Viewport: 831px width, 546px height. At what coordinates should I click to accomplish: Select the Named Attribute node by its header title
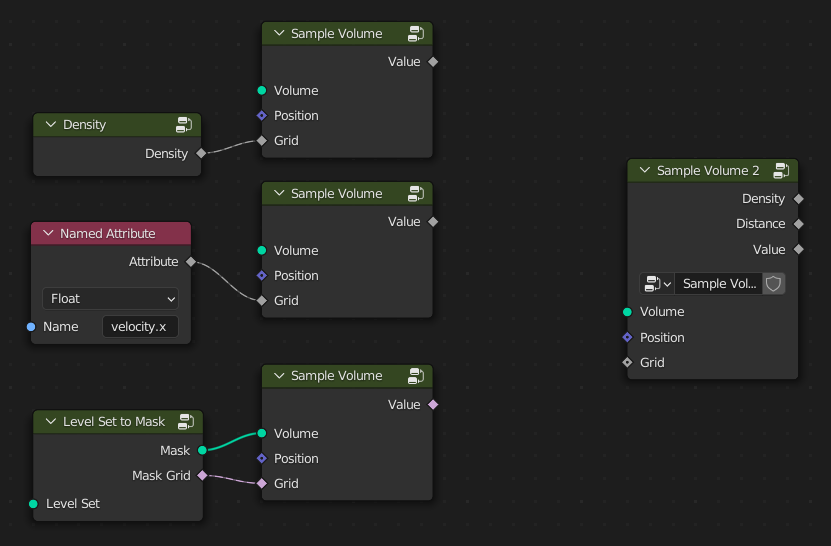click(108, 234)
